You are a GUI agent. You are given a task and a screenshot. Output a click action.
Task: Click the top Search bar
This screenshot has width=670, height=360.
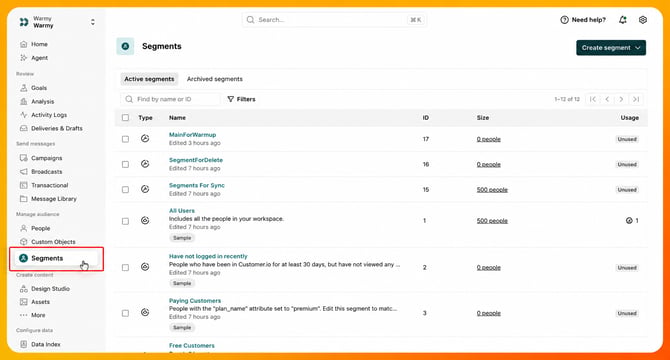pyautogui.click(x=334, y=20)
